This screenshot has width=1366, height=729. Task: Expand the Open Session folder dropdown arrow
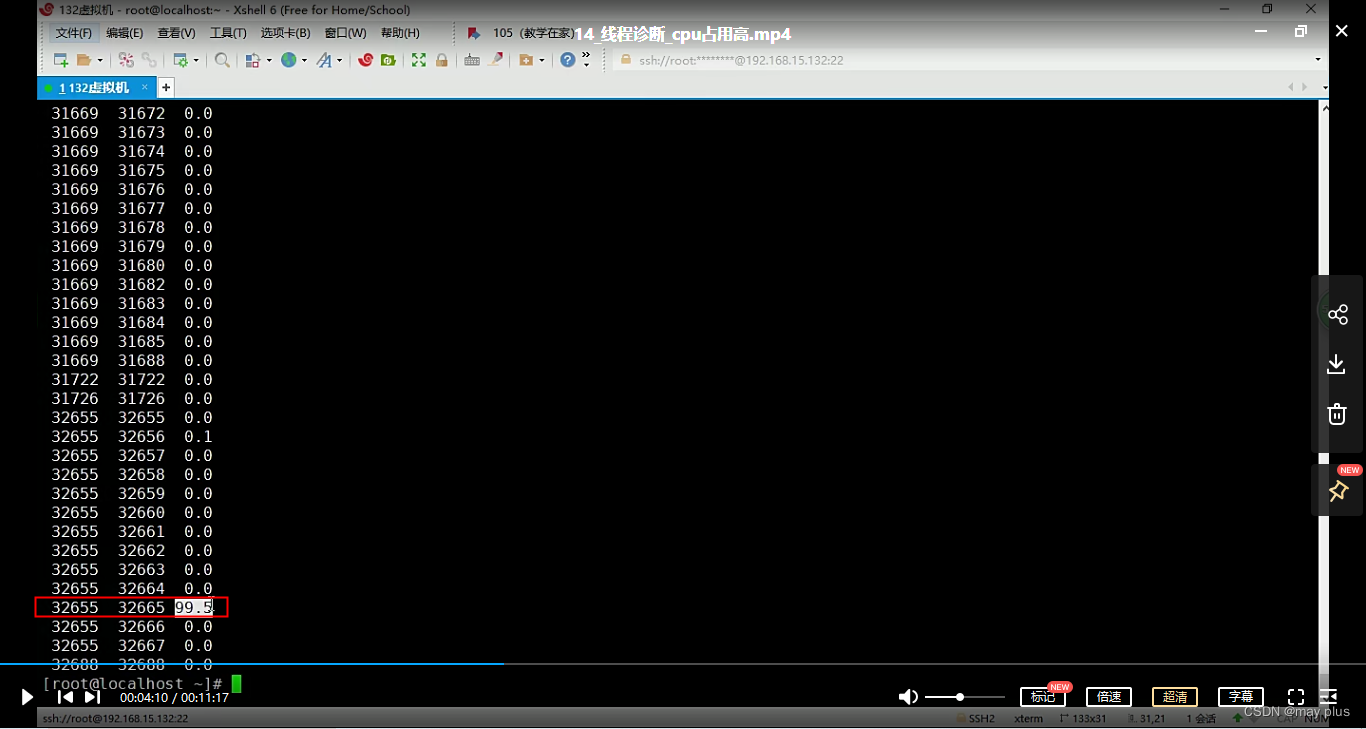click(101, 60)
